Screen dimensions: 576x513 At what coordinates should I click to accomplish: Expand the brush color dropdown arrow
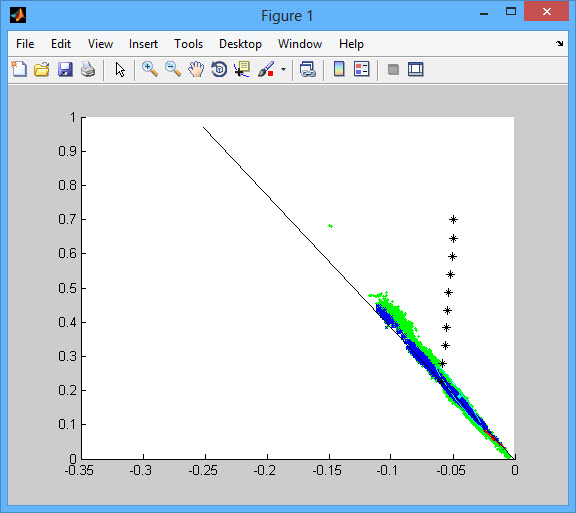(283, 69)
